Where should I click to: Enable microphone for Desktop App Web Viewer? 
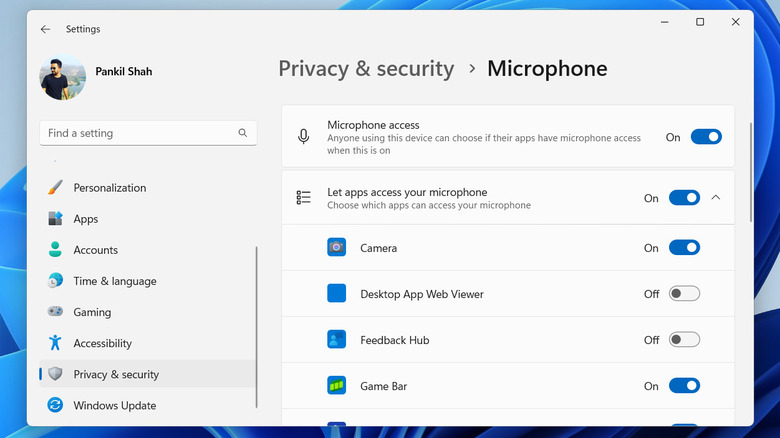(684, 294)
